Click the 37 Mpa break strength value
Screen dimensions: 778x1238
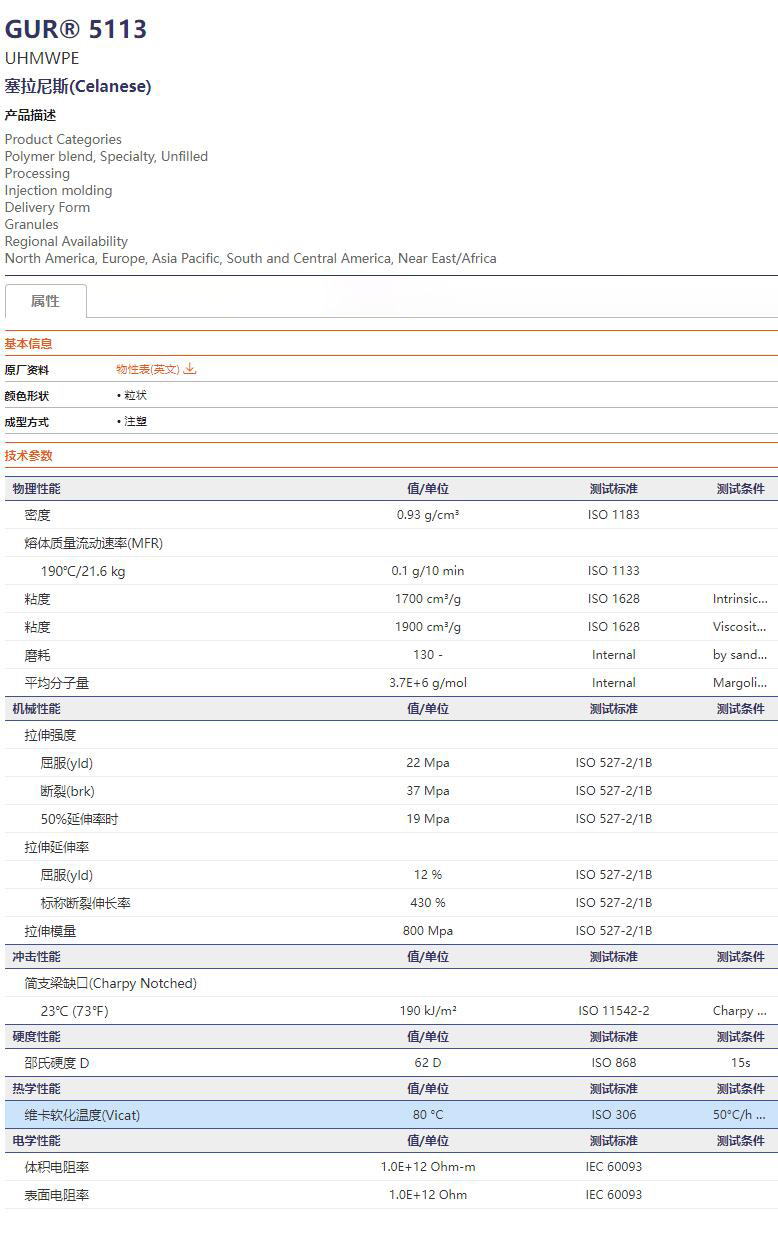point(428,791)
